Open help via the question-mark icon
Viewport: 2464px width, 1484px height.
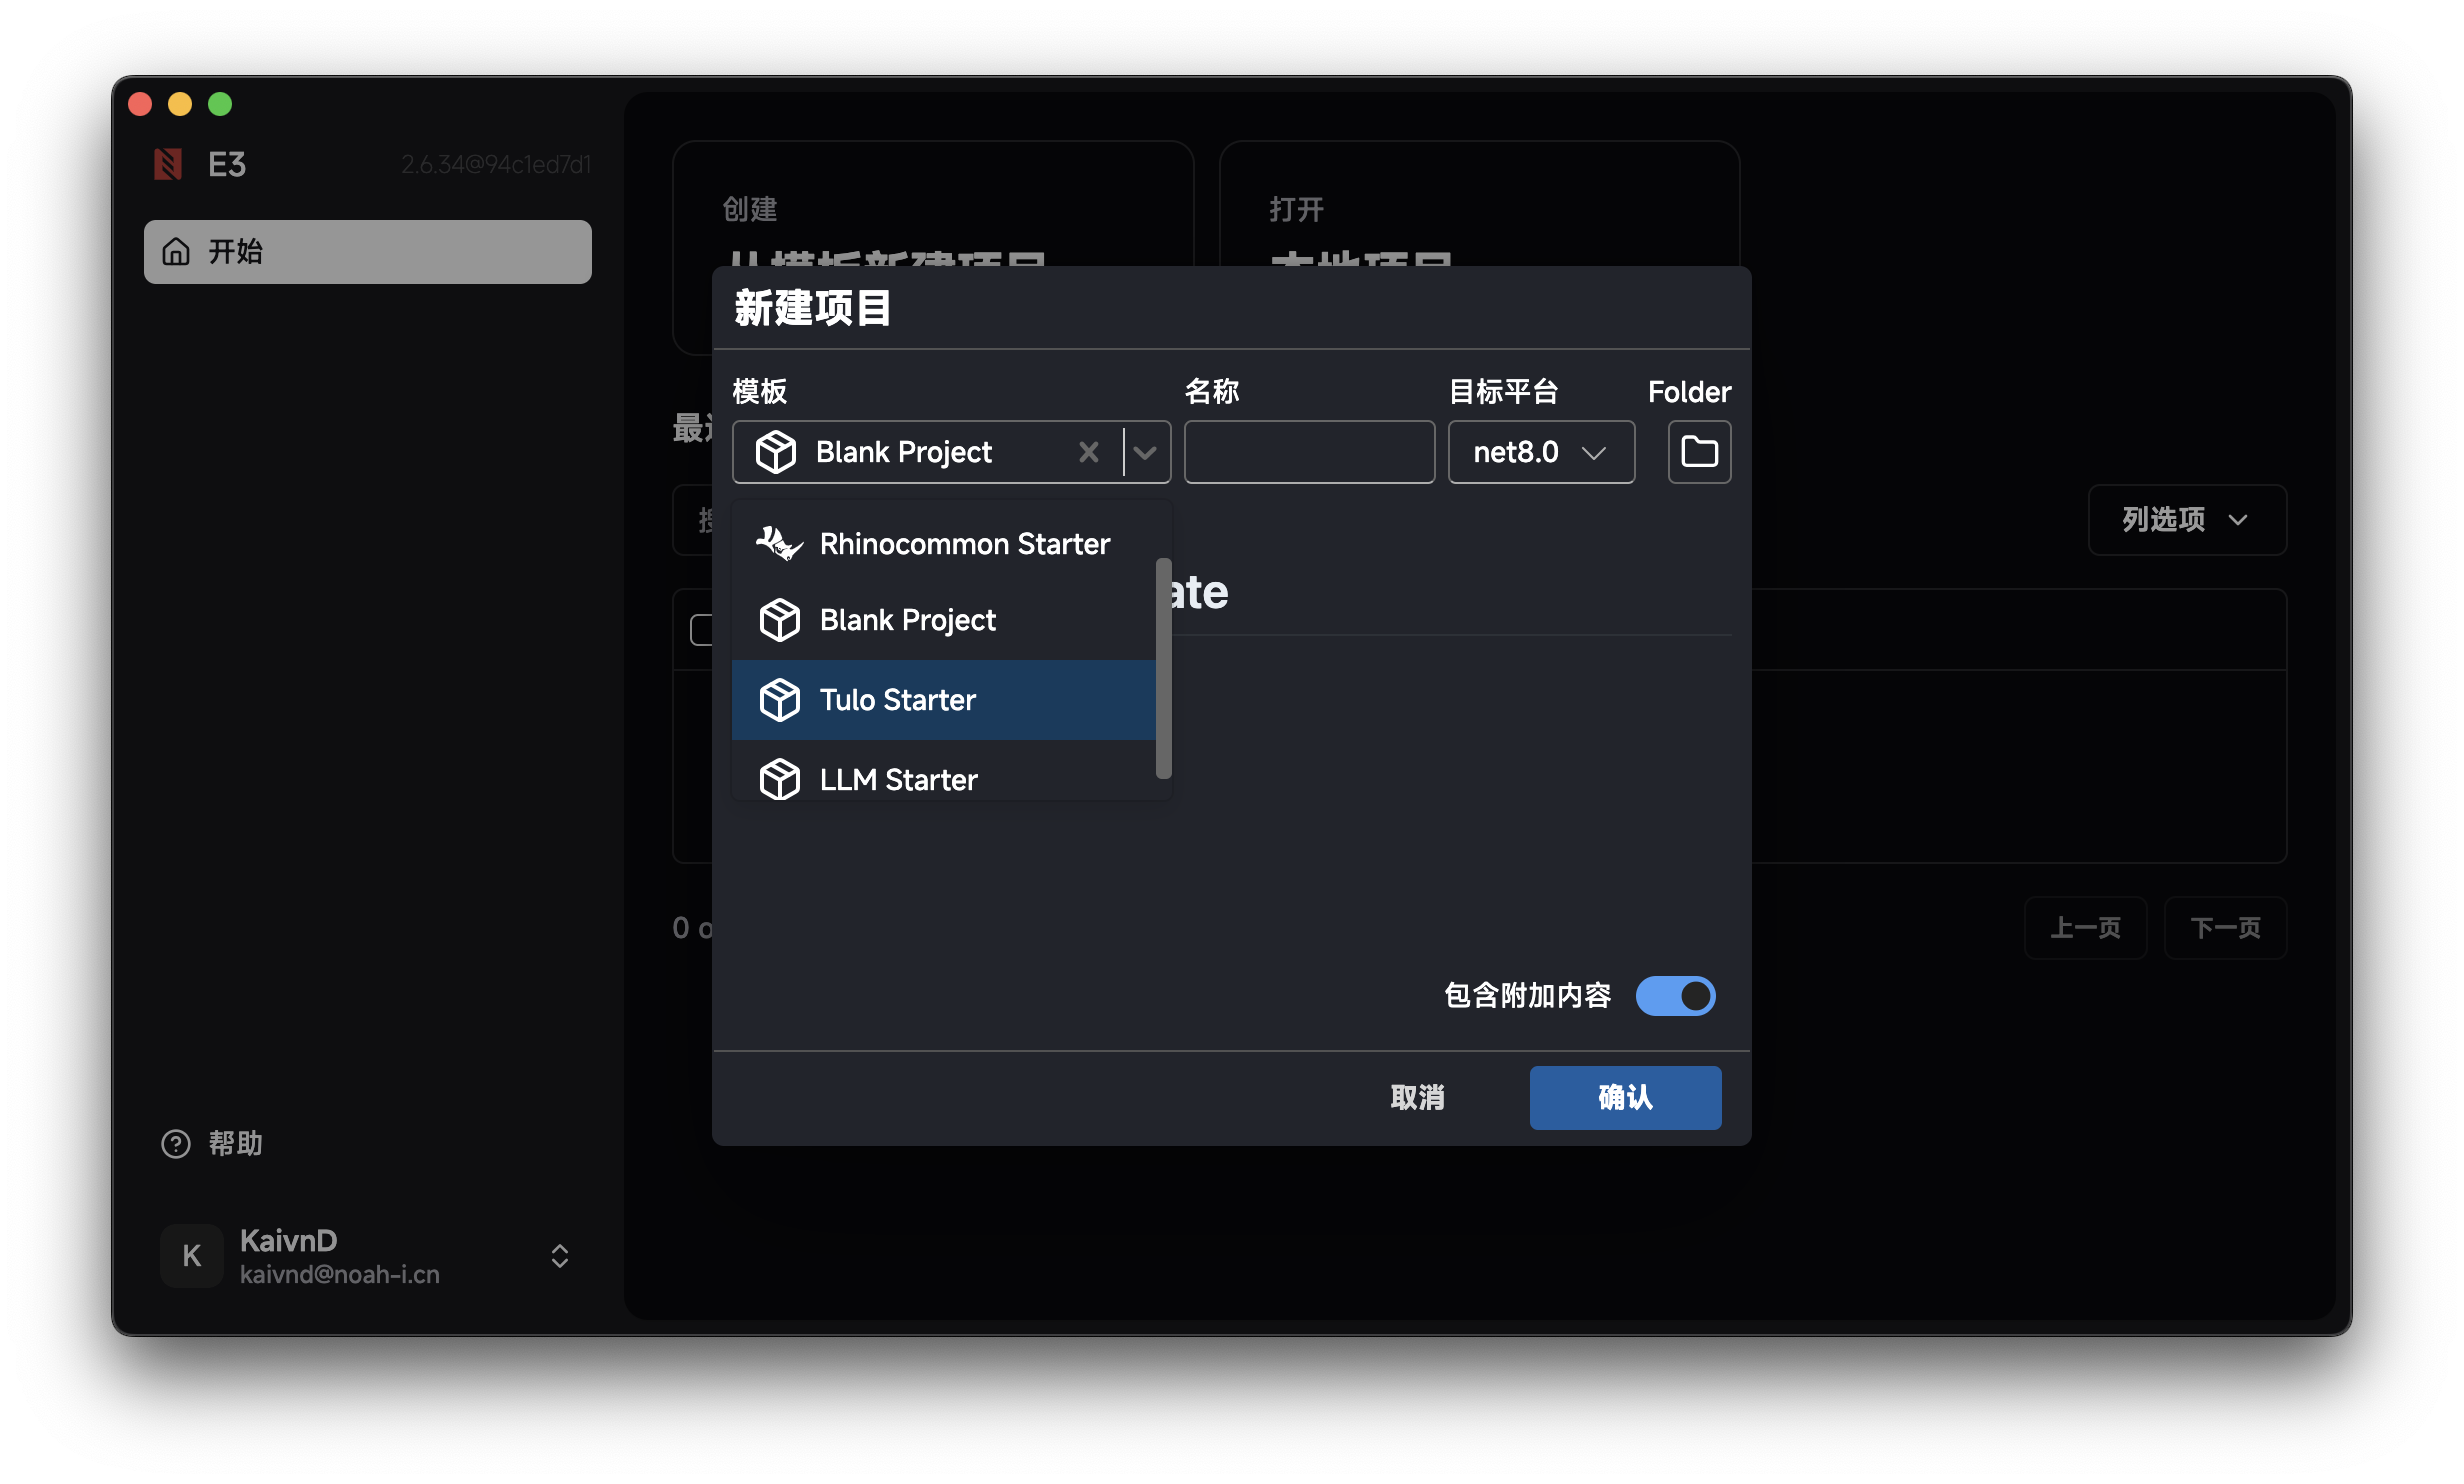pyautogui.click(x=174, y=1143)
